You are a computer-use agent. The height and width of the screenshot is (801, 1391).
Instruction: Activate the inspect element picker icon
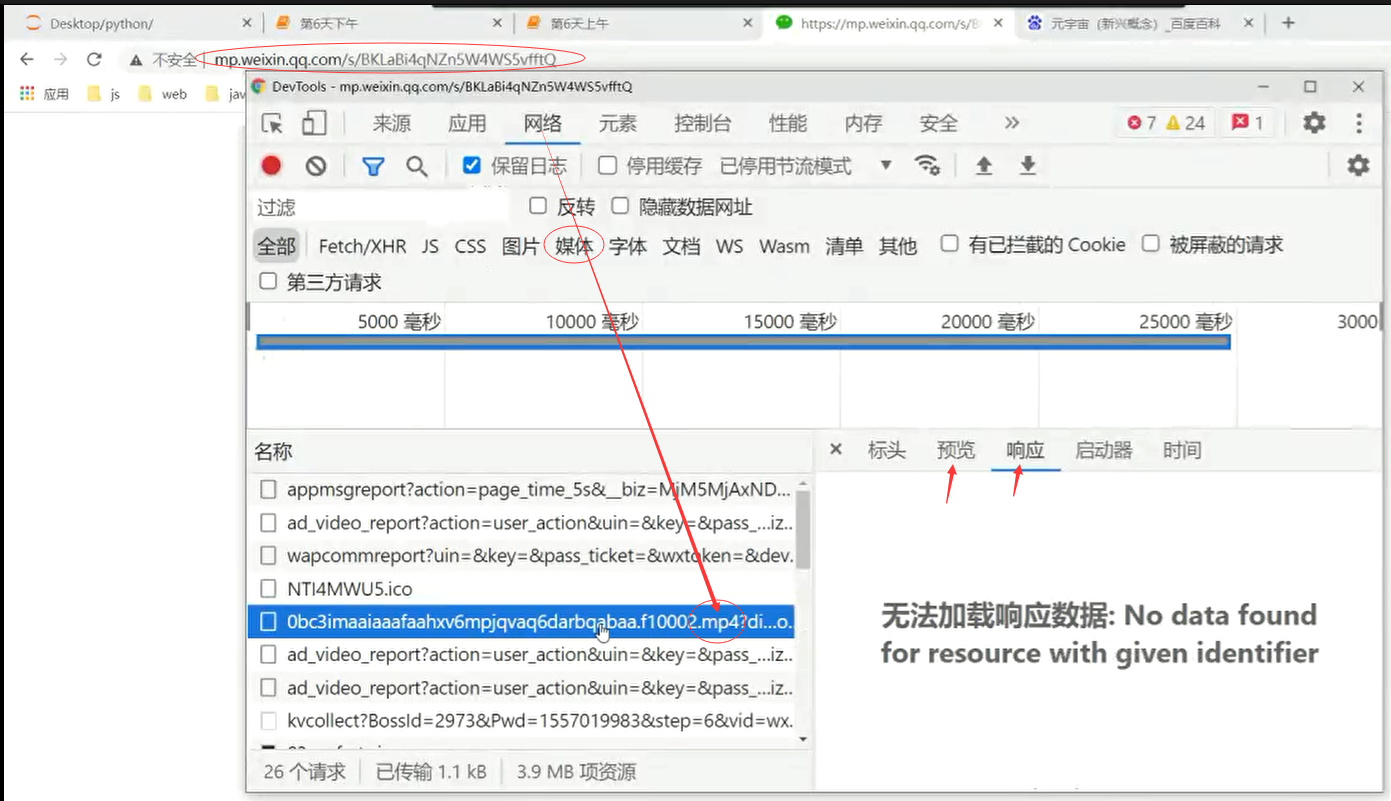pyautogui.click(x=272, y=123)
